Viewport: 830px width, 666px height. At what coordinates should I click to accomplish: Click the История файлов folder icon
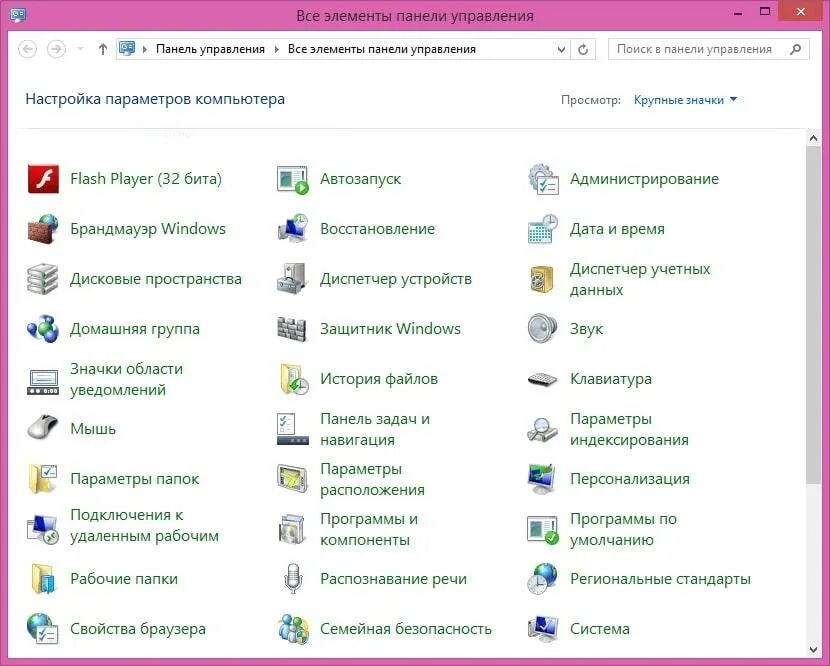tap(294, 379)
